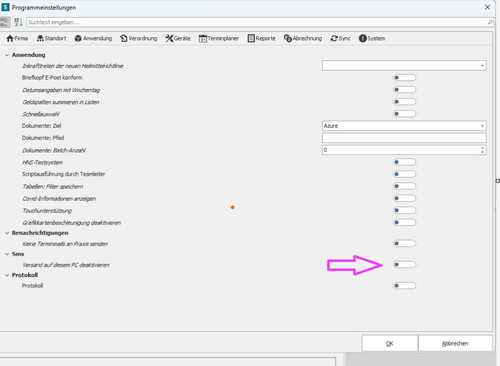
Task: Toggle Touchunterstützung switch
Action: tap(404, 210)
